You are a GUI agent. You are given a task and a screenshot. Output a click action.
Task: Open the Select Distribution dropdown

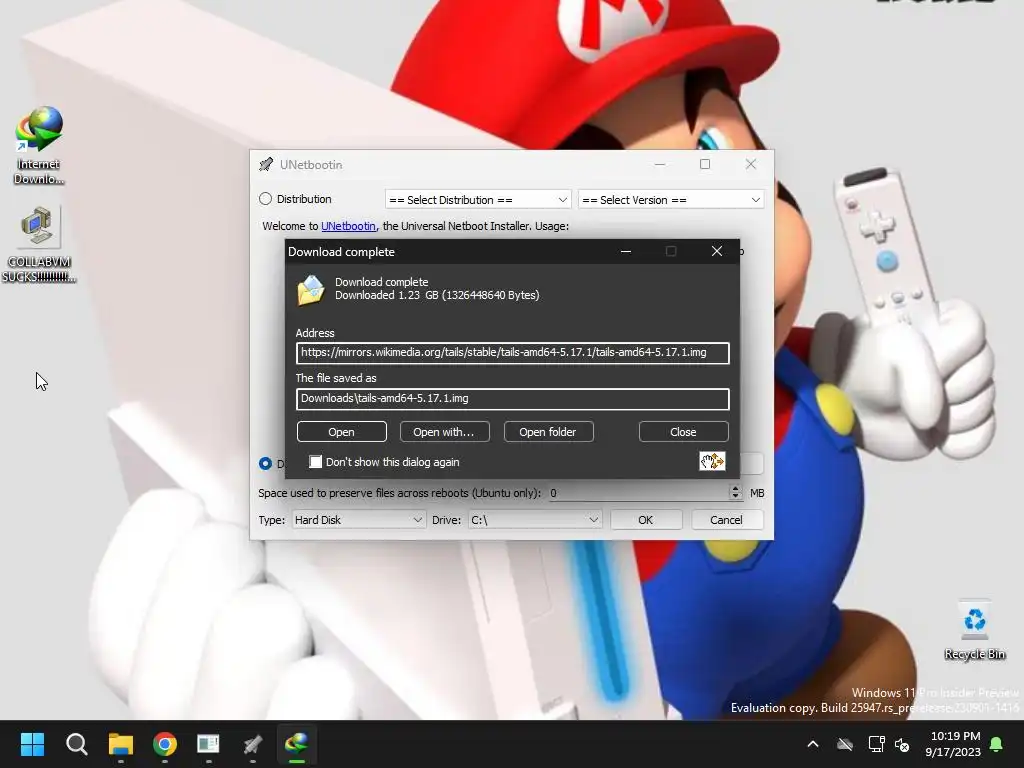tap(478, 200)
